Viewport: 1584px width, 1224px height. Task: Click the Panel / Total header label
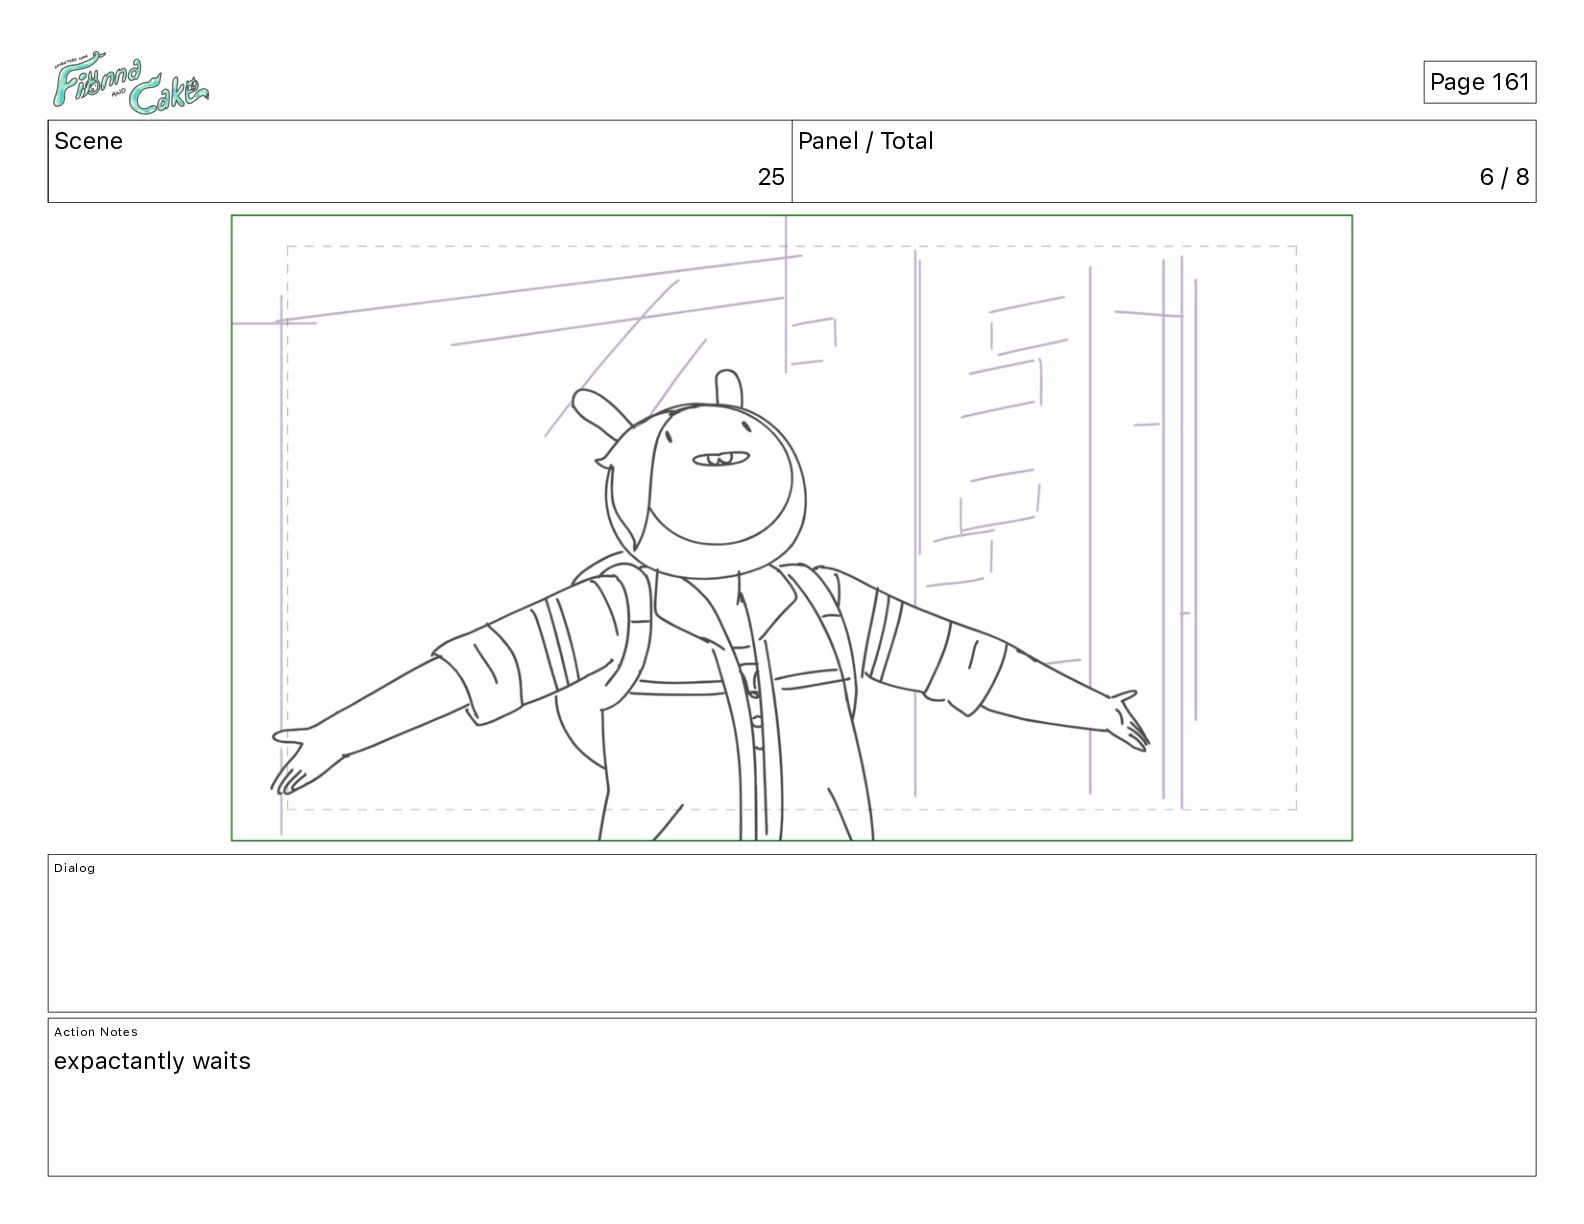865,141
